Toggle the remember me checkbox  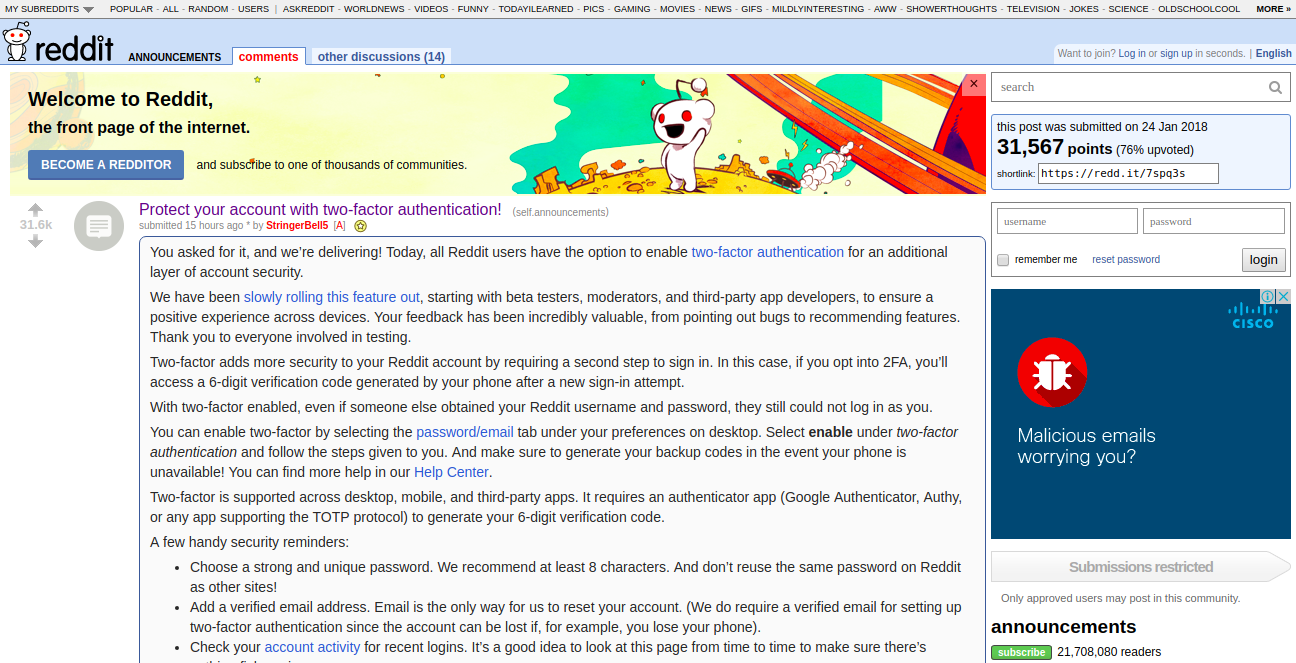tap(1003, 260)
